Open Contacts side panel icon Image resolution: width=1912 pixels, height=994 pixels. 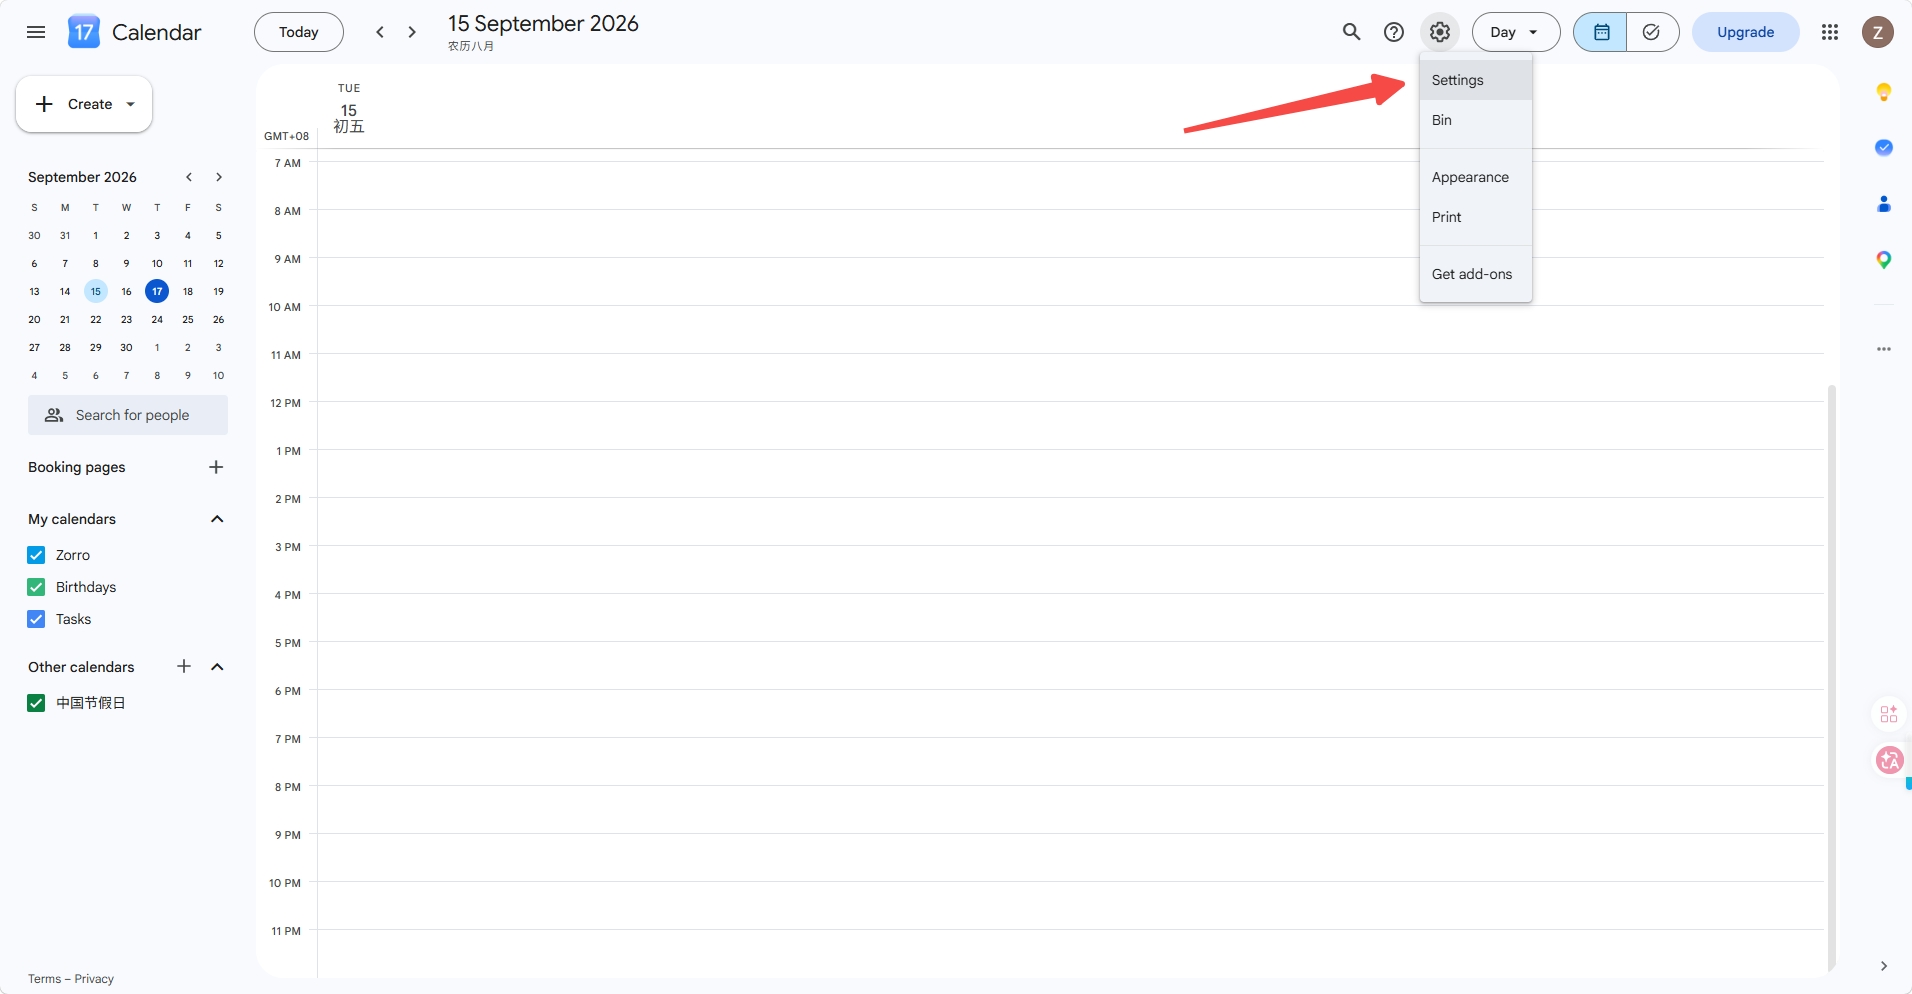tap(1884, 204)
